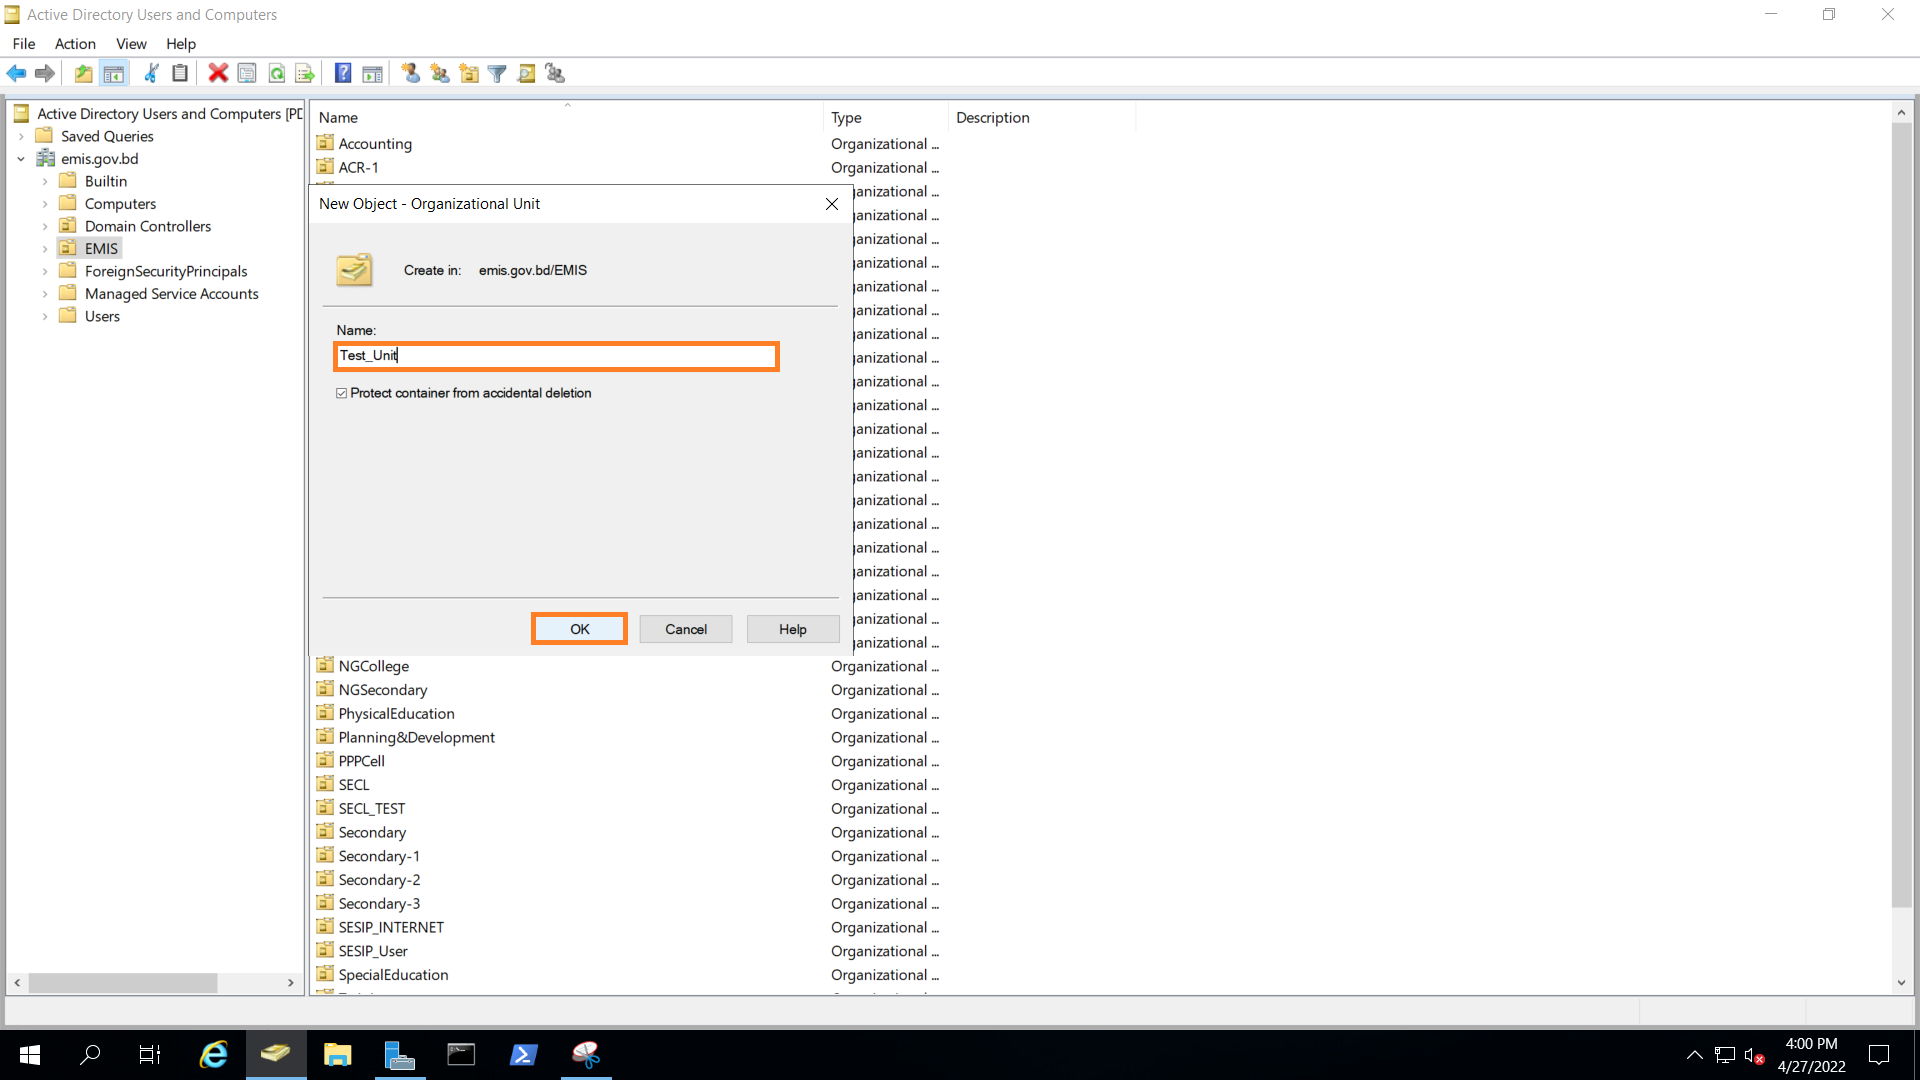Expand the ForeignSecurityPrincipals node
This screenshot has height=1080, width=1920.
coord(45,272)
